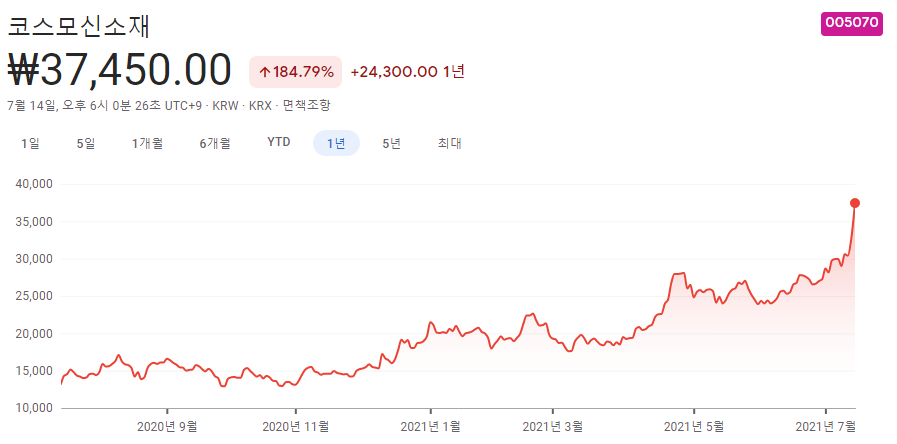Click the 005070 ticker badge
897x444 pixels.
pos(852,23)
